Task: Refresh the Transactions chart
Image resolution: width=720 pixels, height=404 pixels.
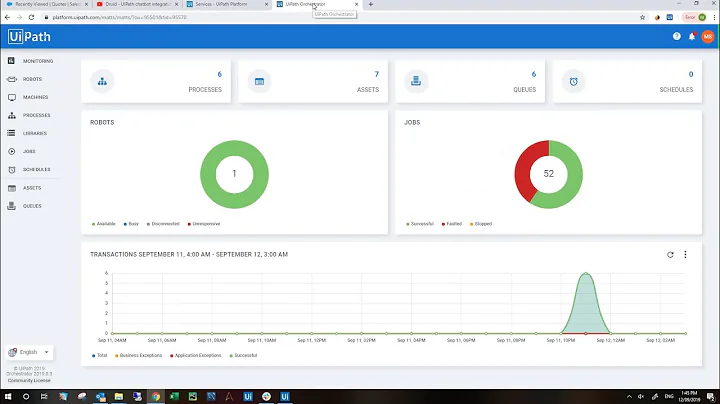Action: [x=670, y=254]
